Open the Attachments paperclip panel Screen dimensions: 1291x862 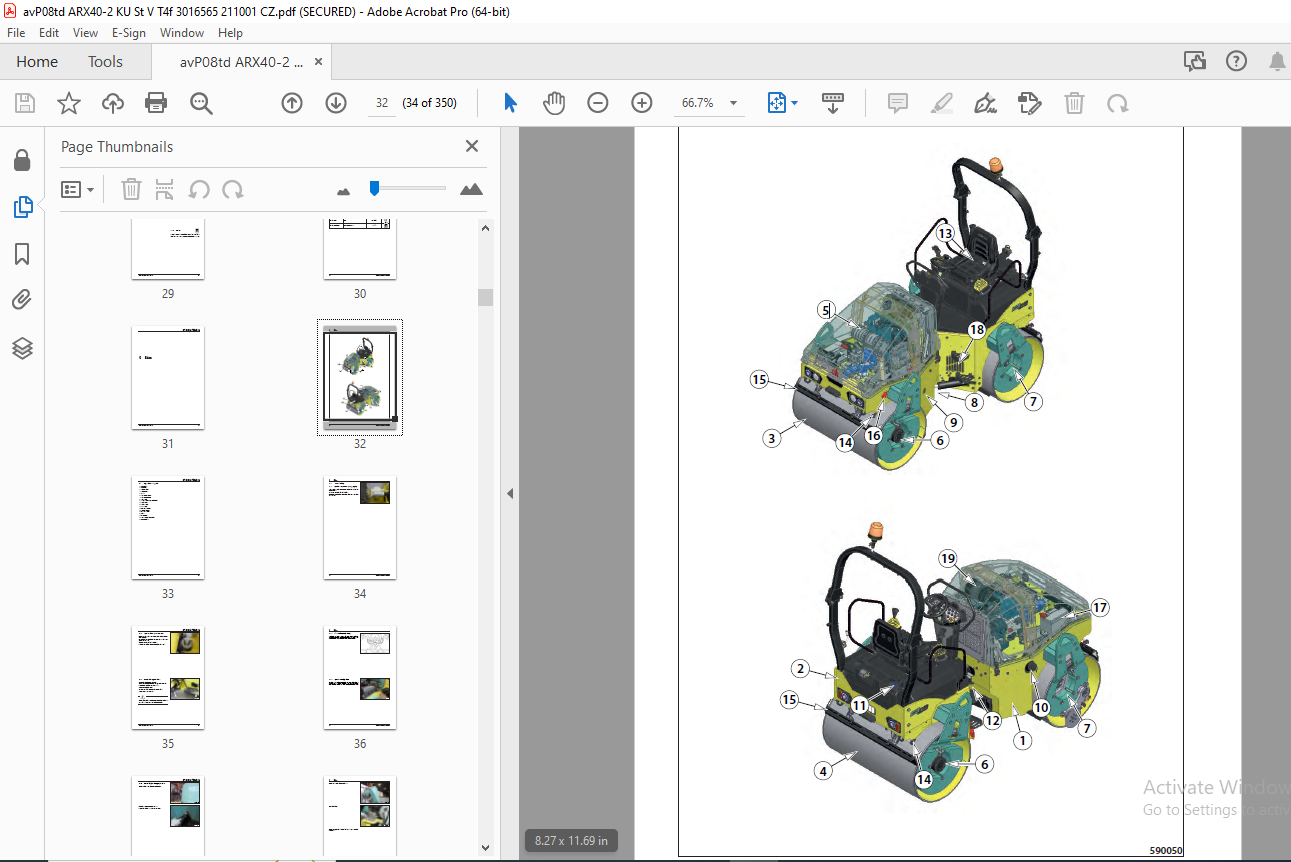pyautogui.click(x=22, y=300)
